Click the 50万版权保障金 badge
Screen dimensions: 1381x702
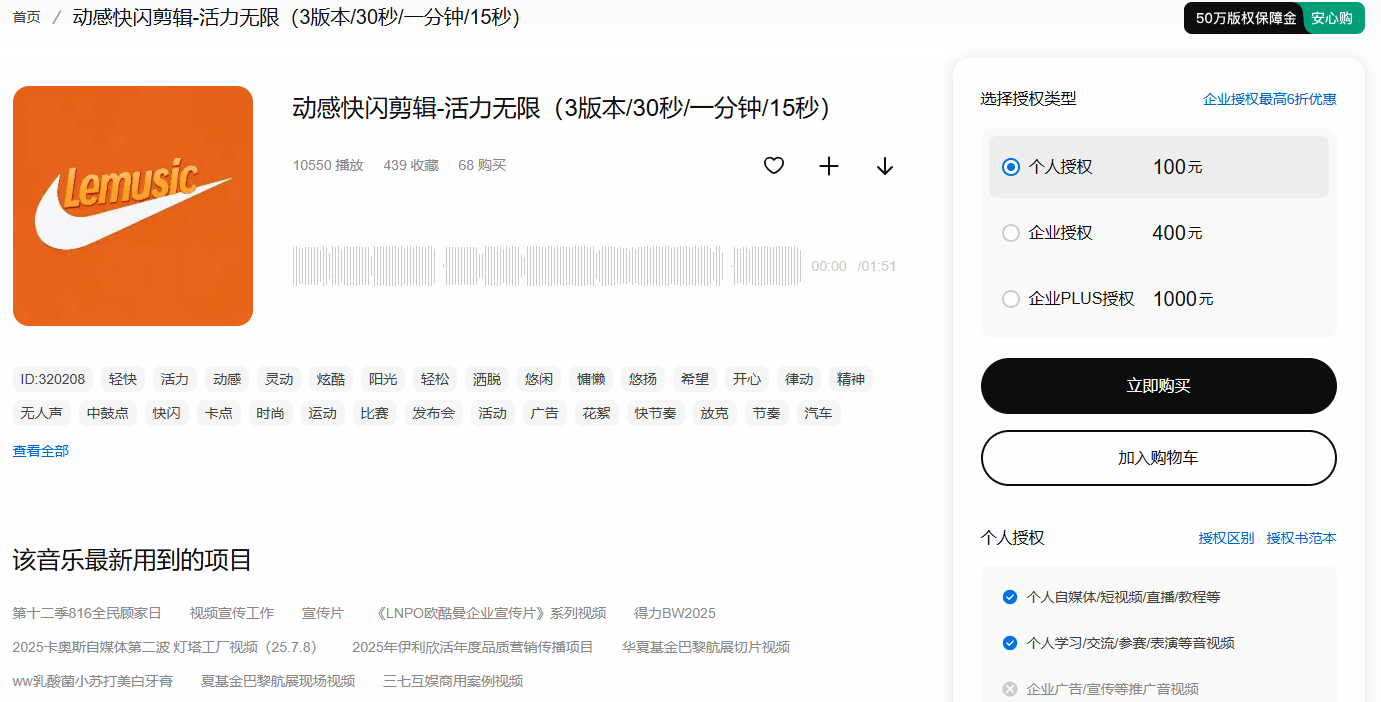click(x=1246, y=18)
